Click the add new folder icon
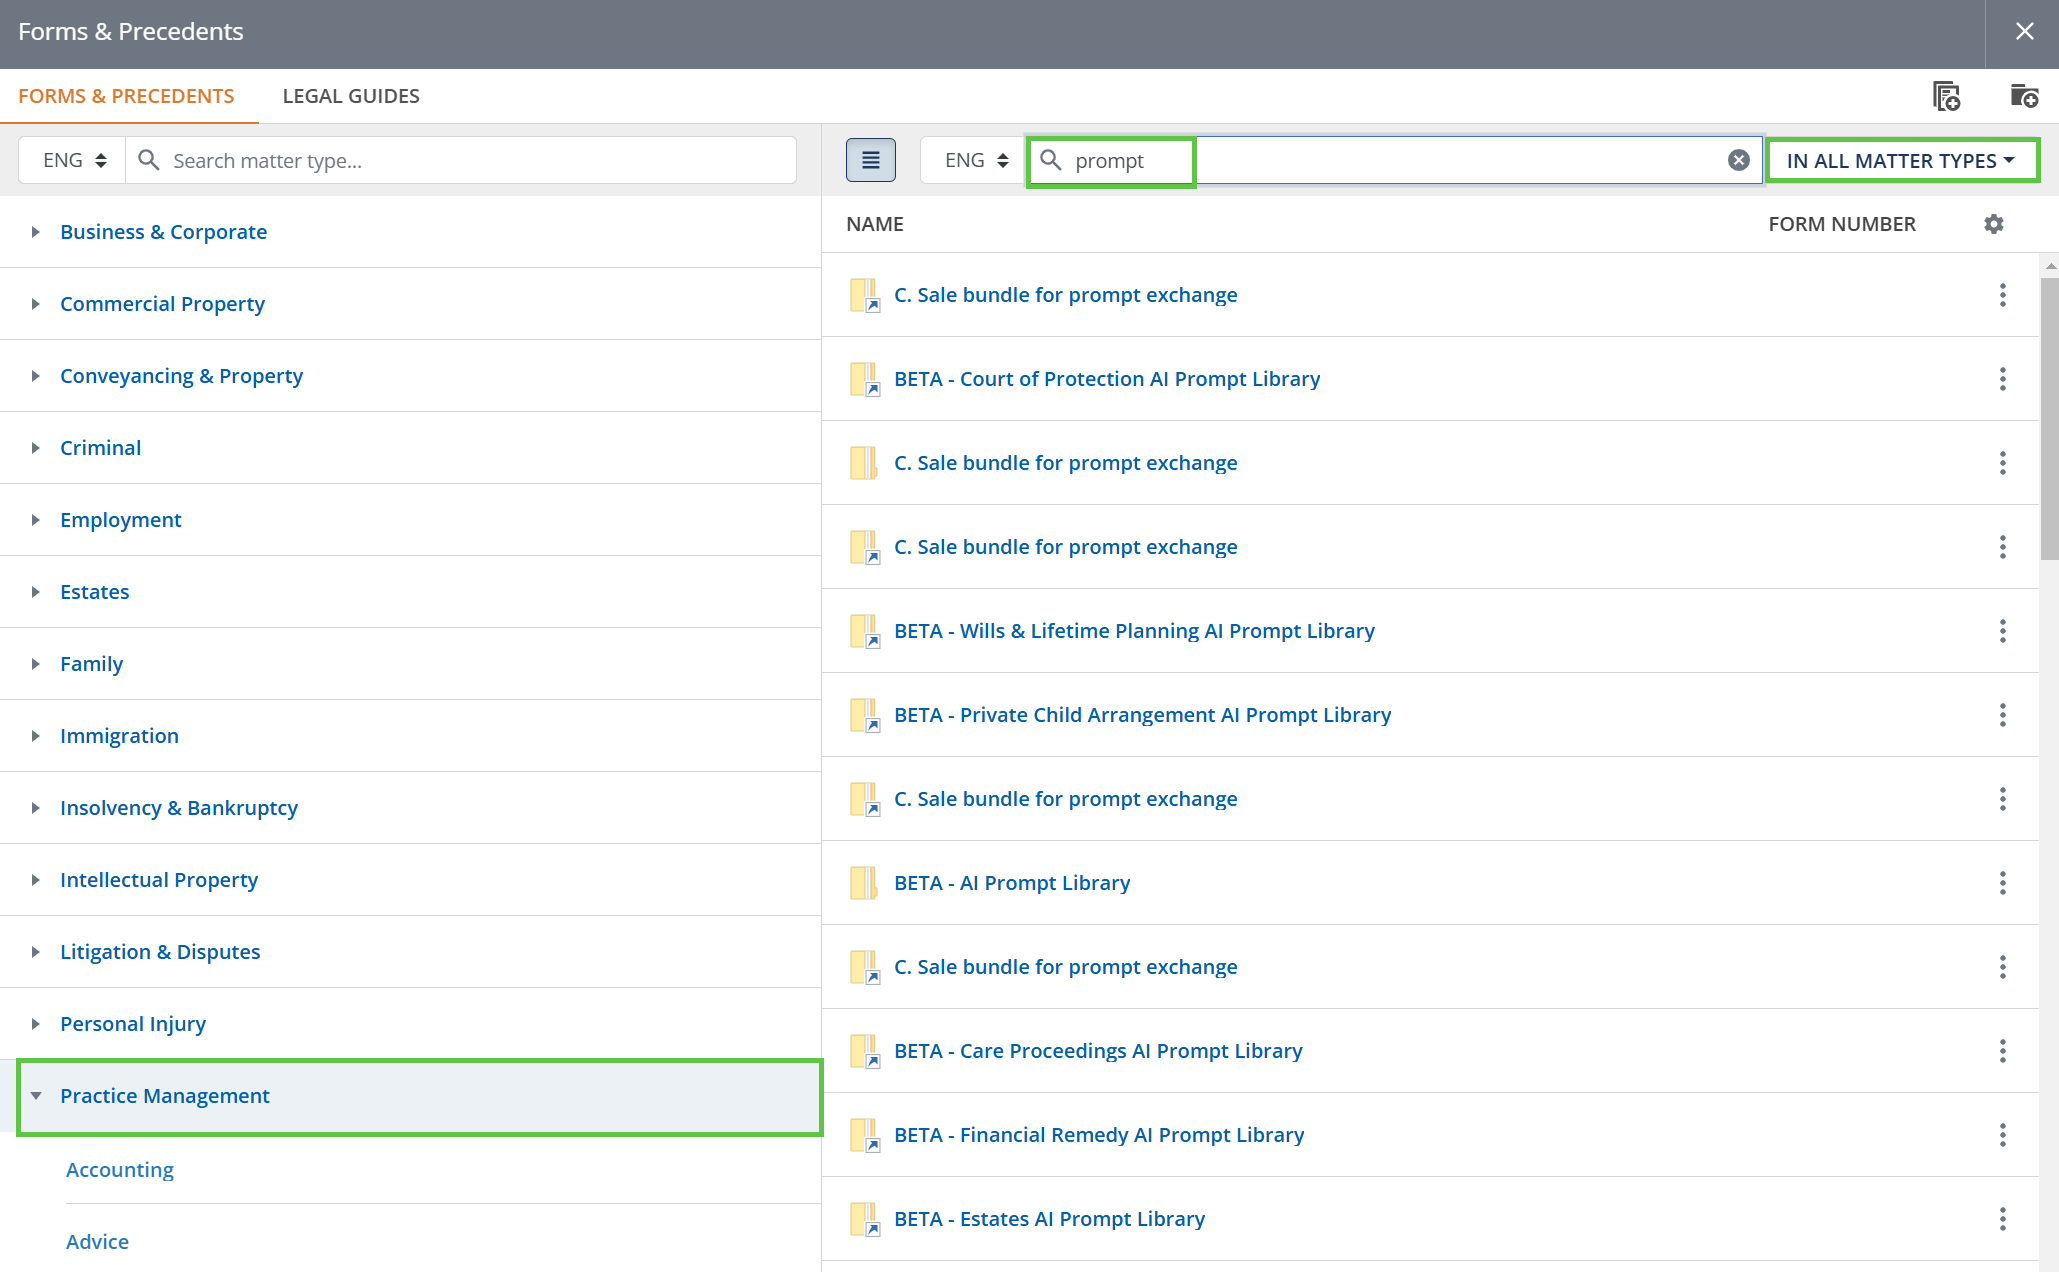Screen dimensions: 2059x1272 pyautogui.click(x=2024, y=96)
